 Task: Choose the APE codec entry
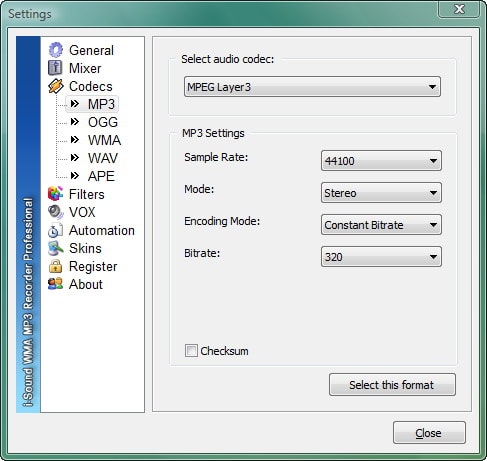coord(101,176)
